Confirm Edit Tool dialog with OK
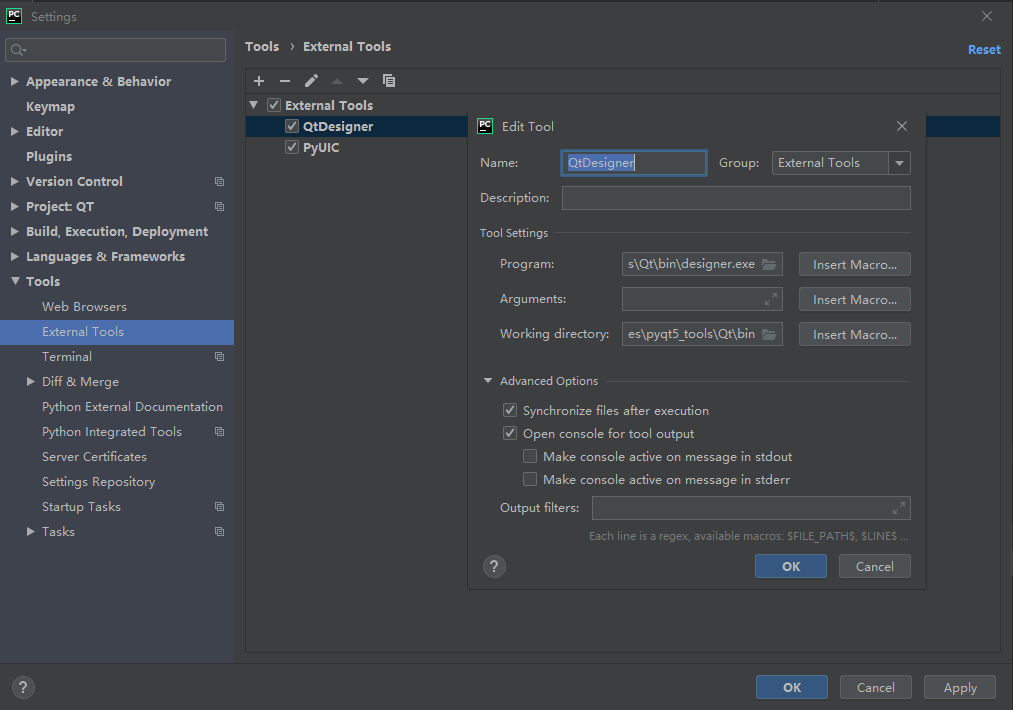Screen dimensions: 1013x710 (791, 567)
